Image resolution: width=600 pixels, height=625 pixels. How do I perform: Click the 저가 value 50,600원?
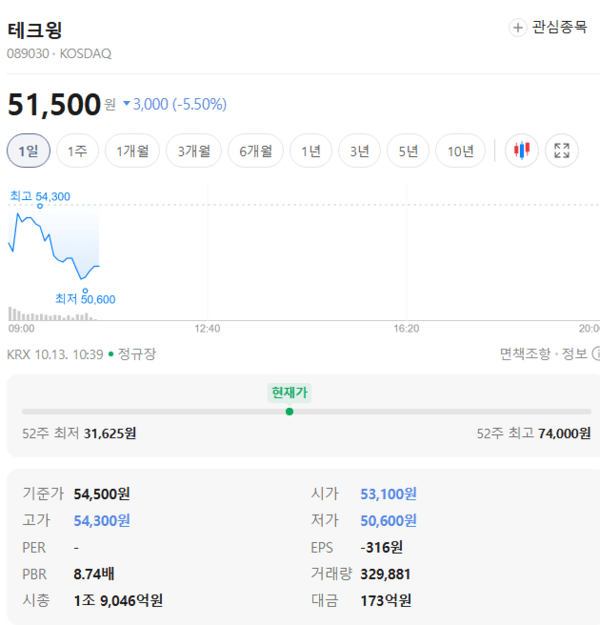coord(388,521)
